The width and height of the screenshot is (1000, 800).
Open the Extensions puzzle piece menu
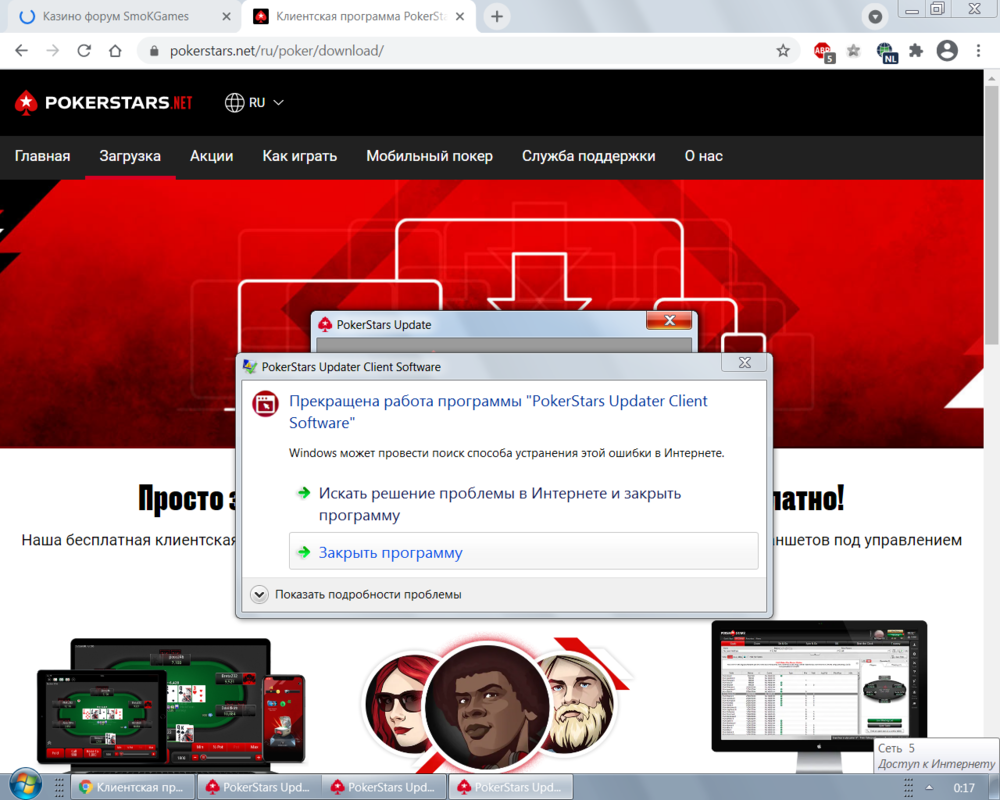point(916,51)
